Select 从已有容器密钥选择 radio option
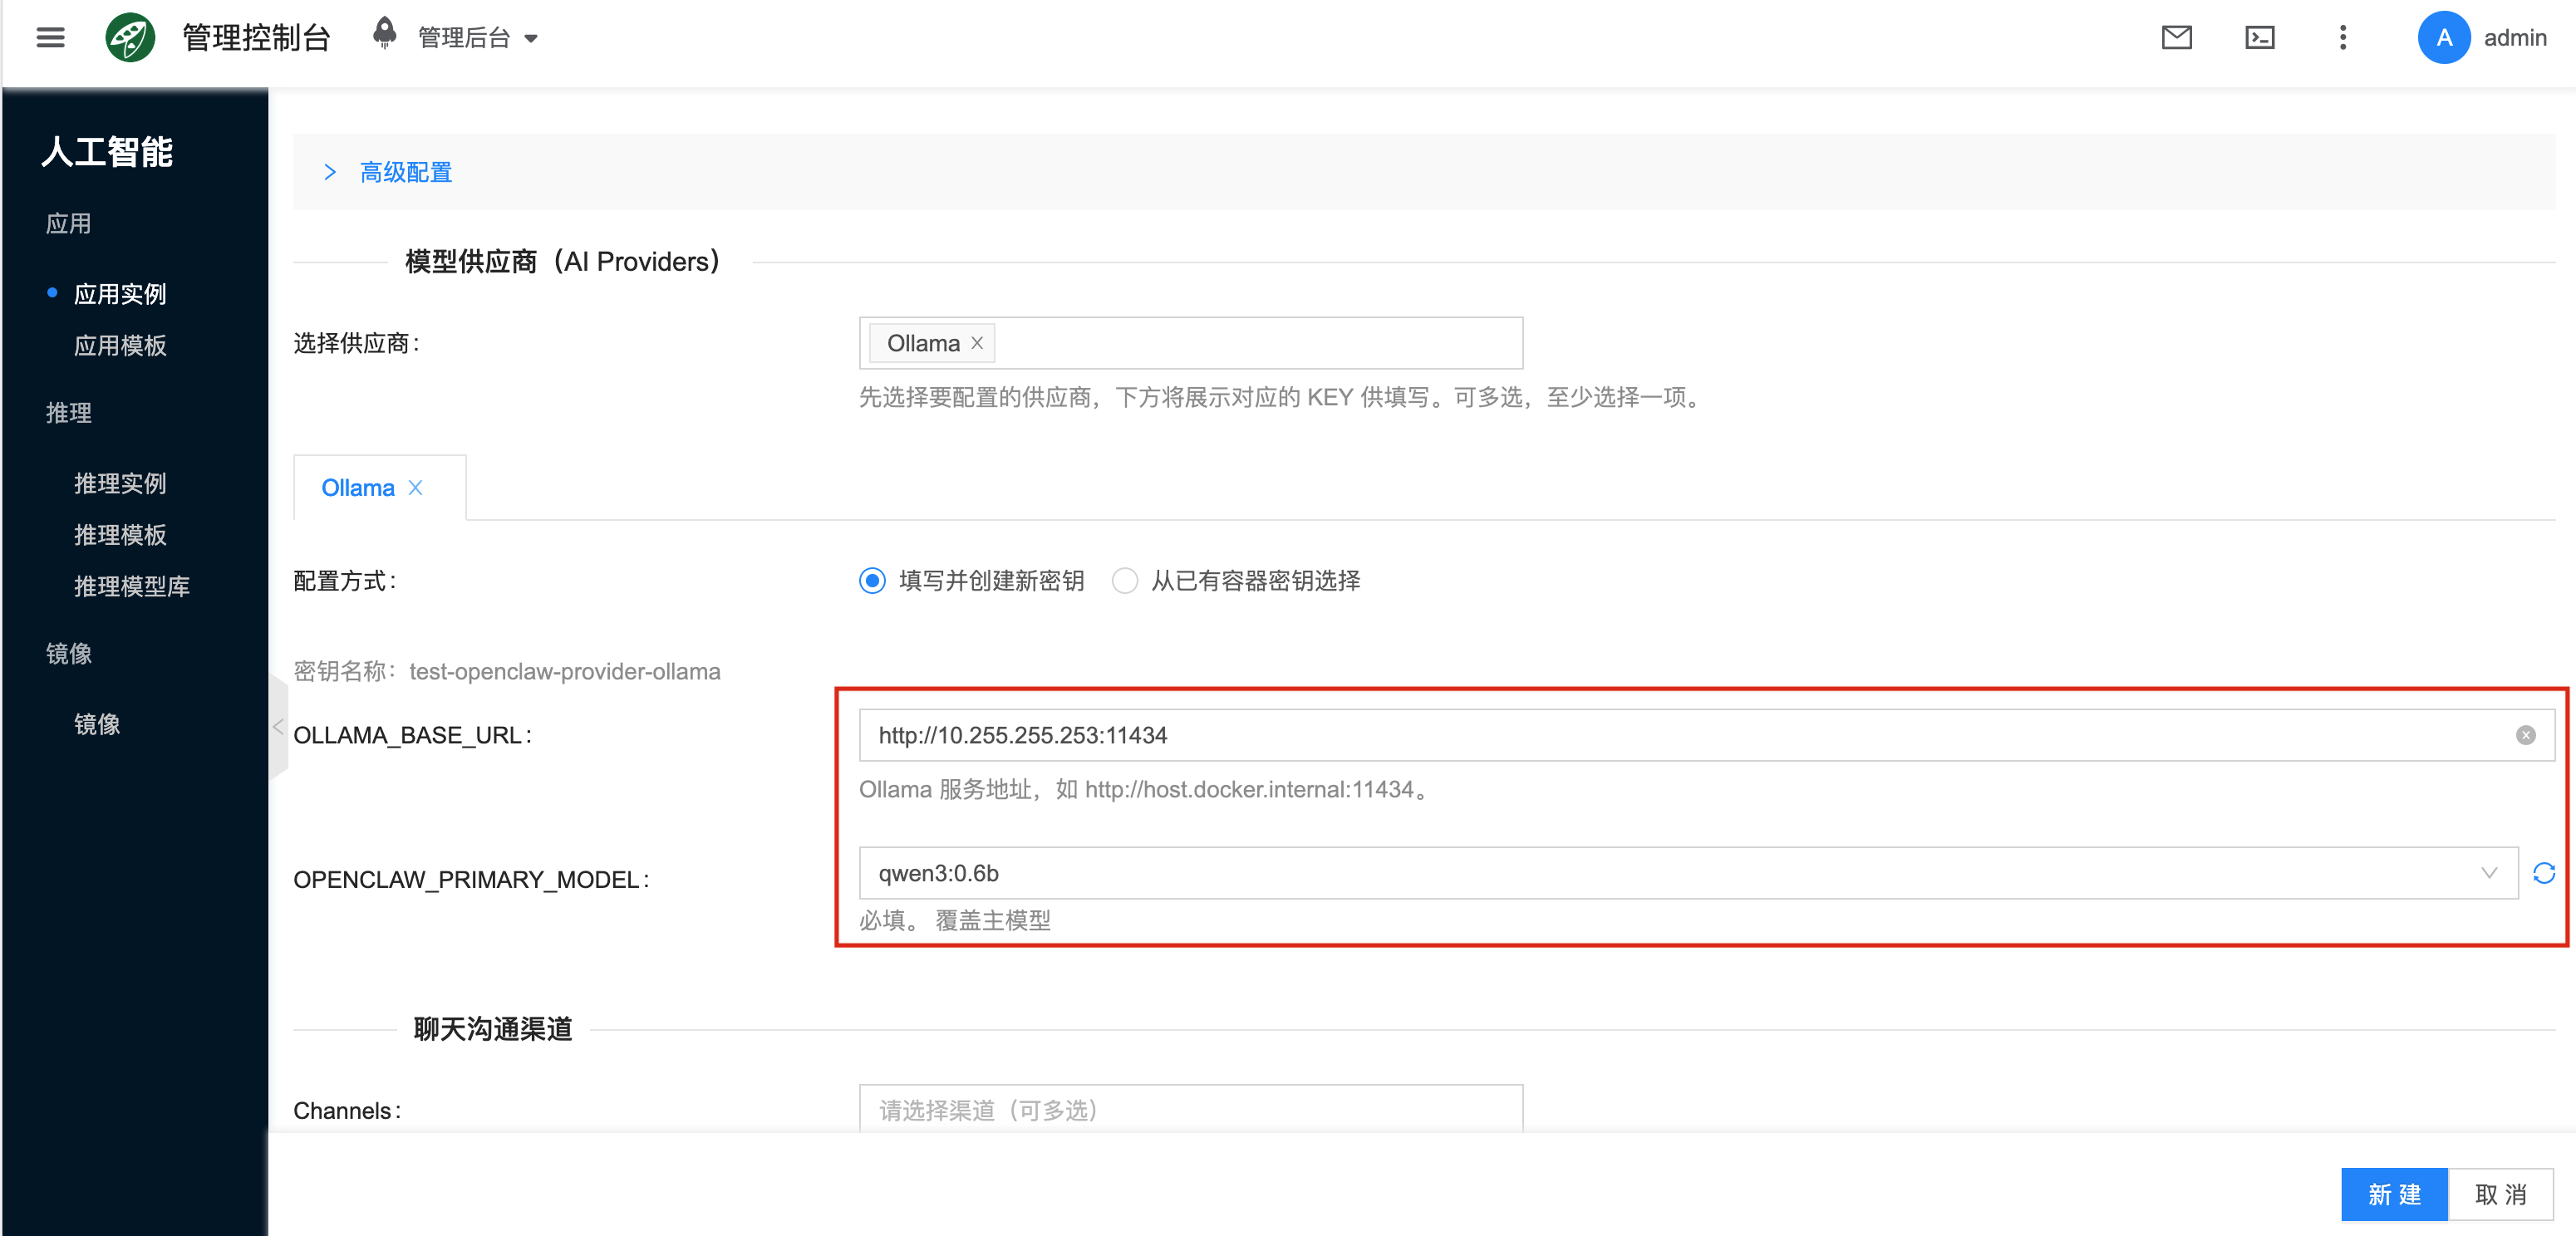 coord(1124,581)
